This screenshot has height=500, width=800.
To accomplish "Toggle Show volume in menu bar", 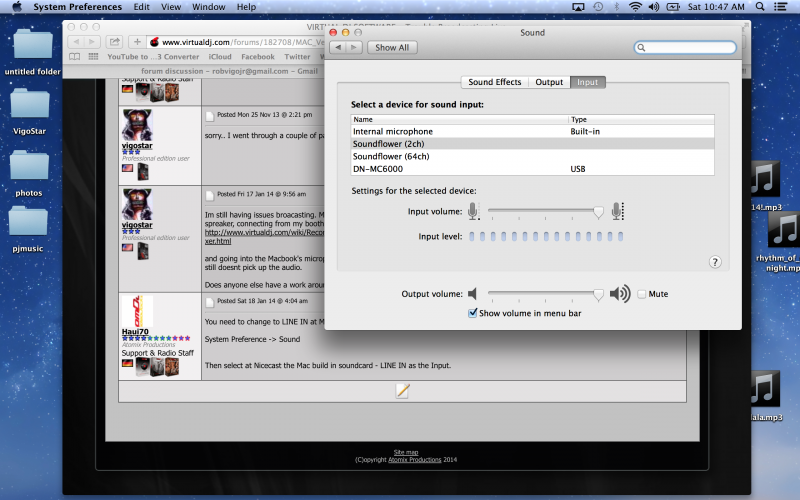I will tap(473, 313).
